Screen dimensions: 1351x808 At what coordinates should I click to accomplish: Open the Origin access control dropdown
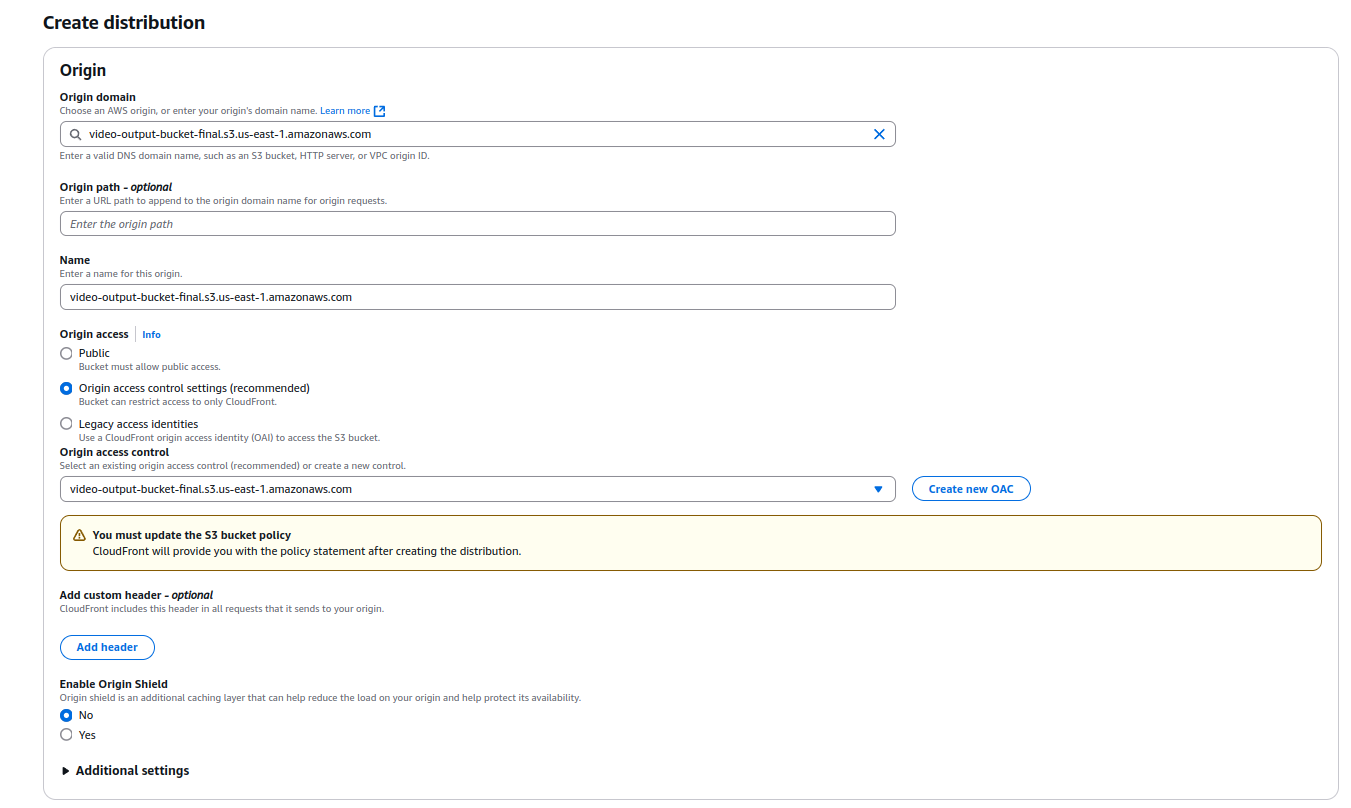(x=477, y=489)
